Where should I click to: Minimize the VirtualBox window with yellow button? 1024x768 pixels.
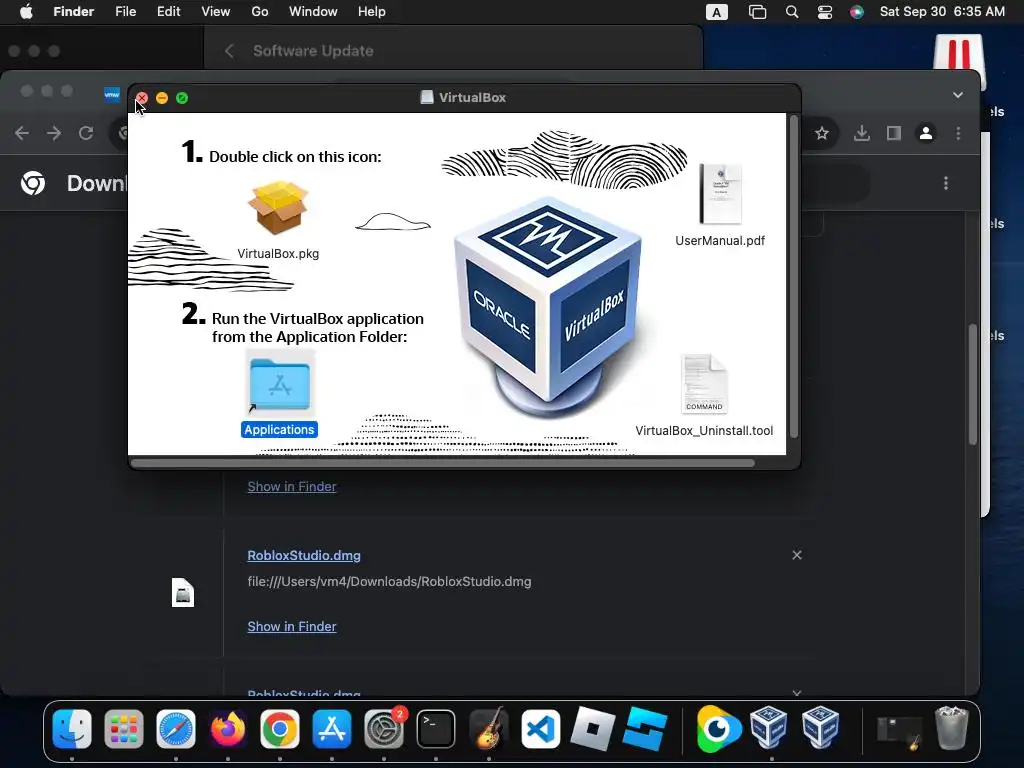tap(162, 98)
